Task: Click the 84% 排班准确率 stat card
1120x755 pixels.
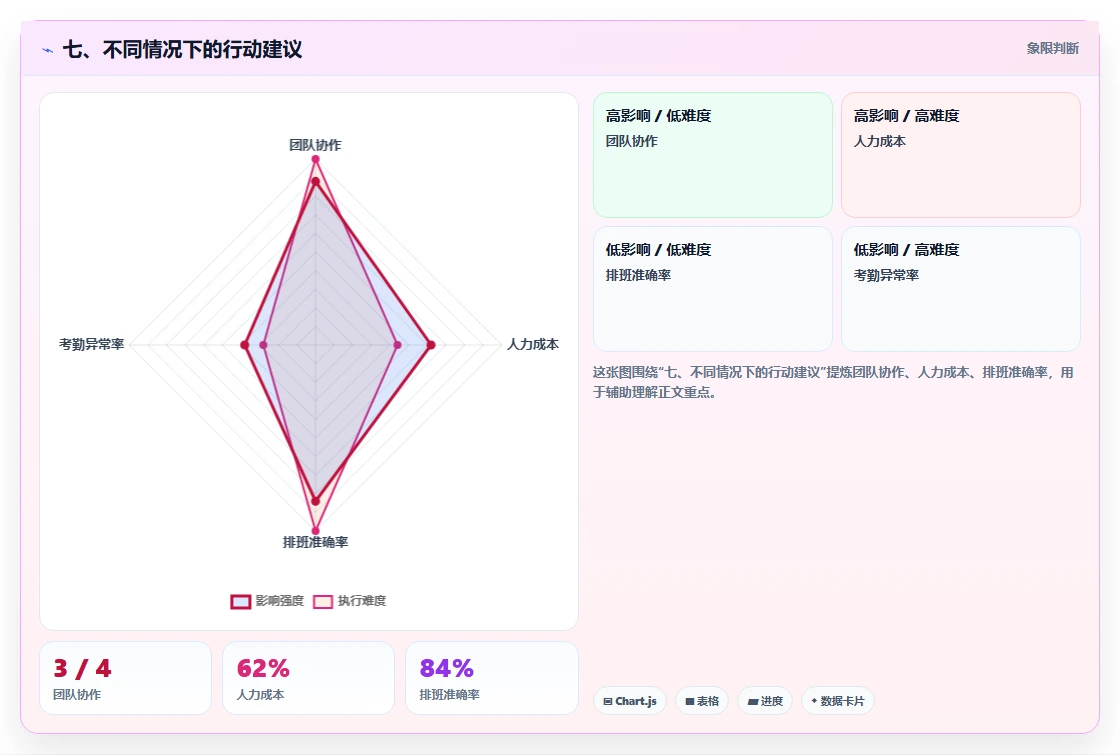Action: pos(491,678)
